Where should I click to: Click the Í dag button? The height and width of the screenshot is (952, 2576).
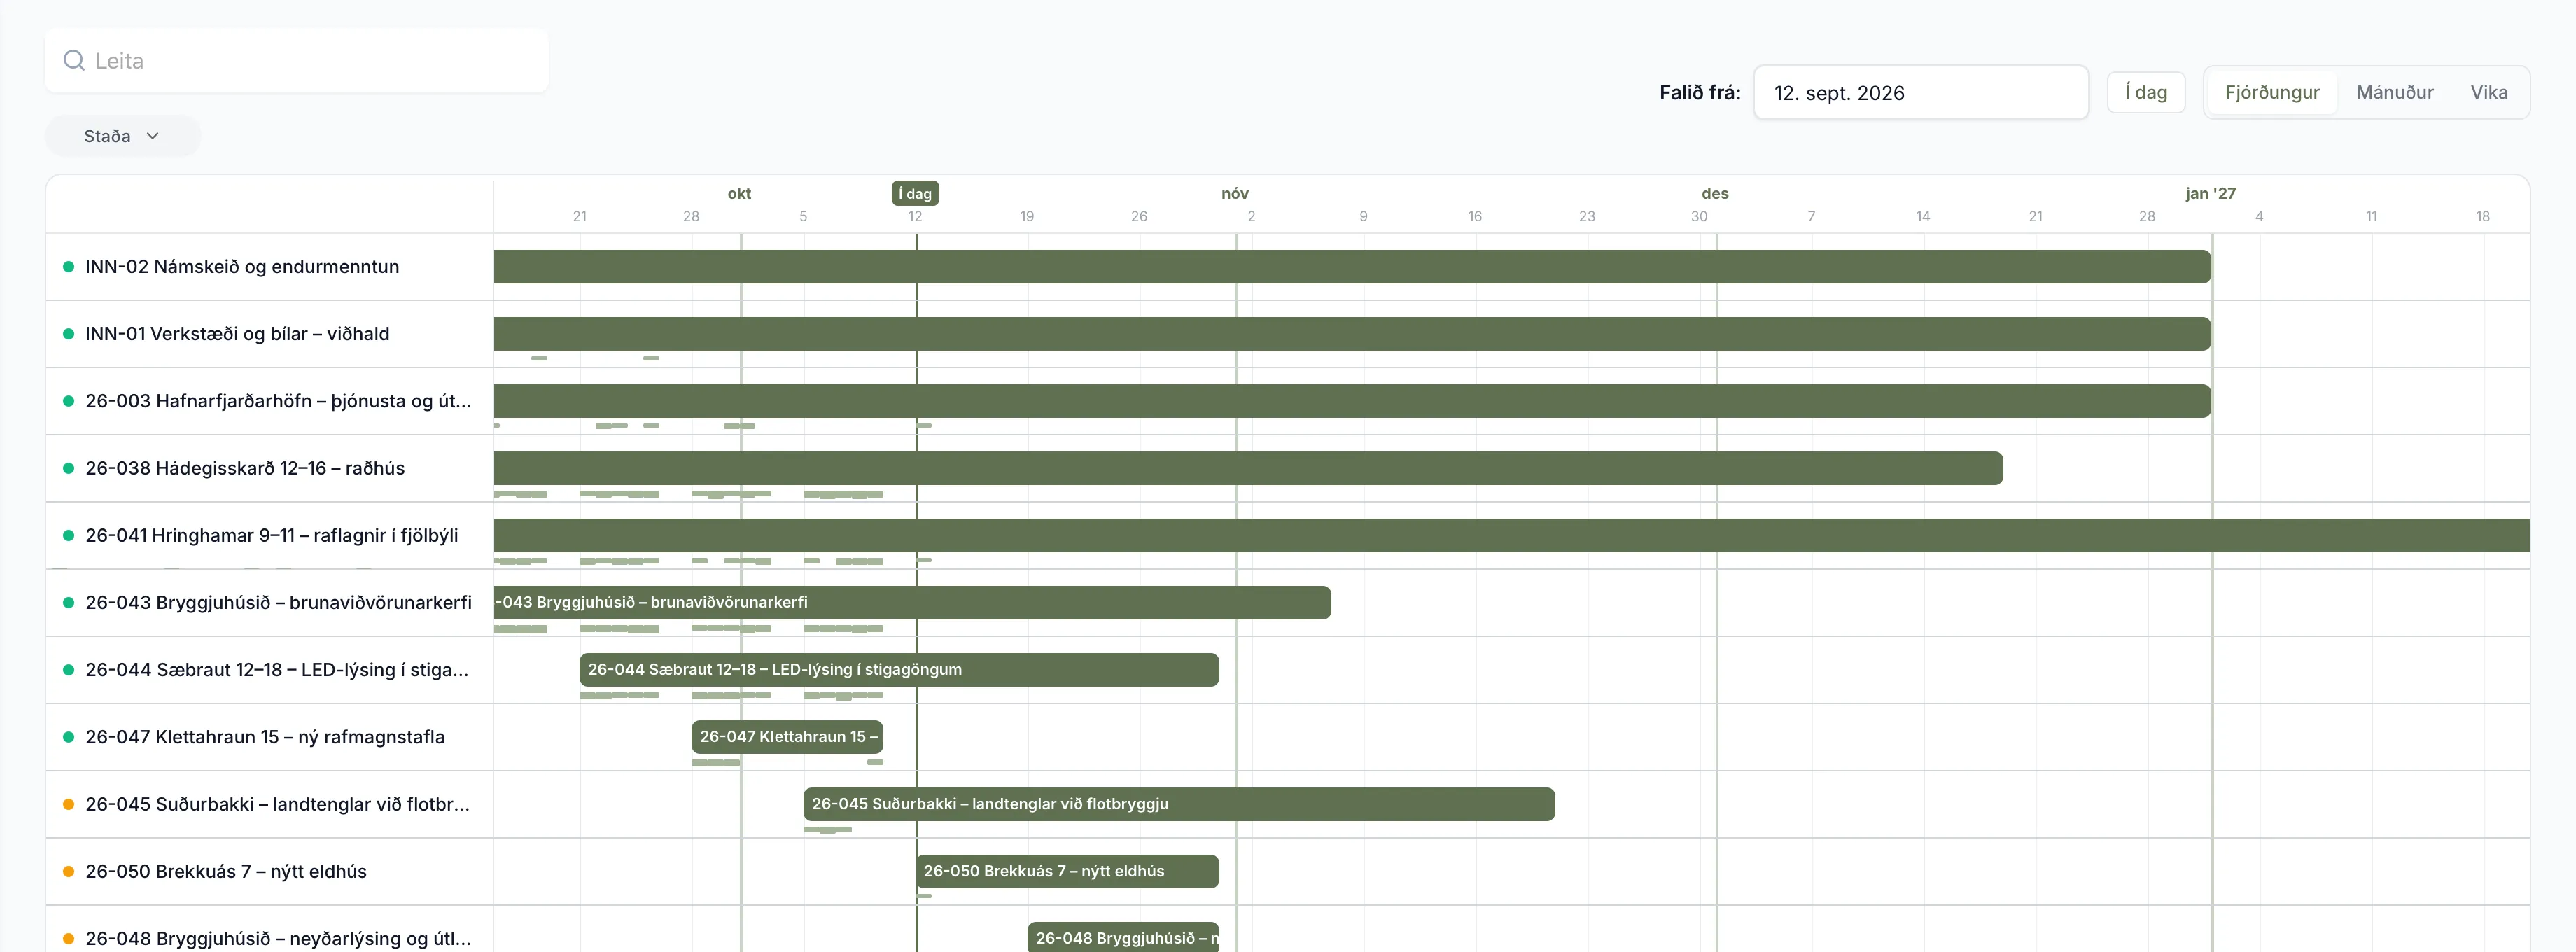pyautogui.click(x=2146, y=92)
